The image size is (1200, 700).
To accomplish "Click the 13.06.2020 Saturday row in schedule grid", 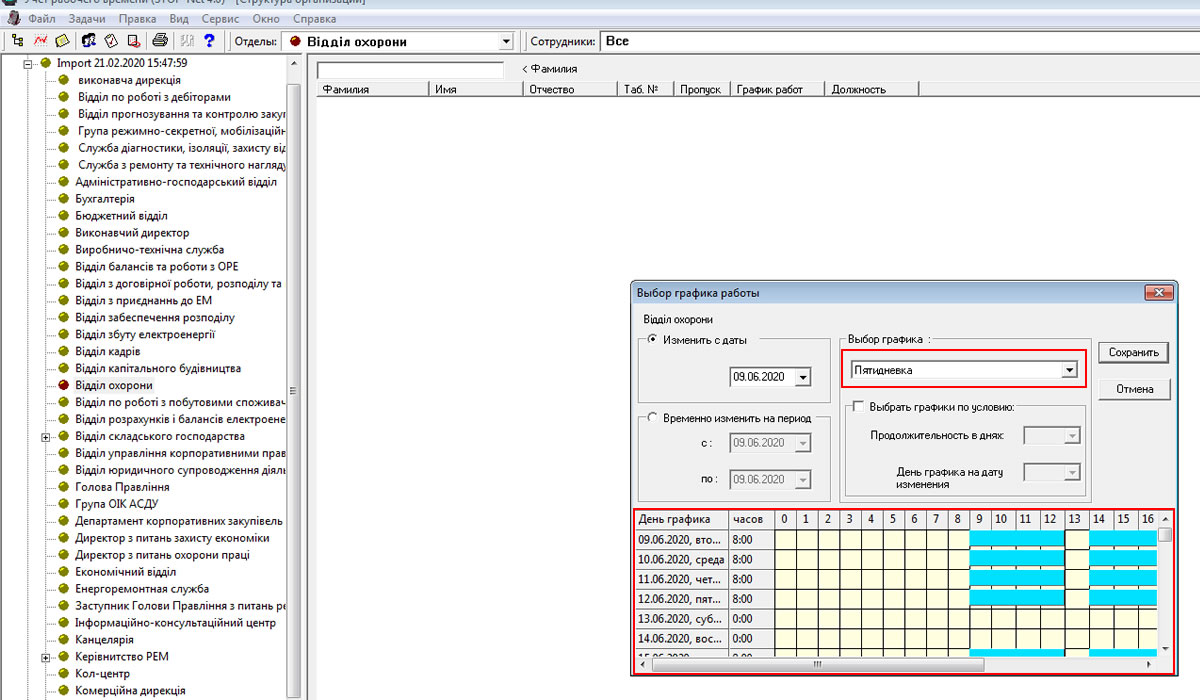I will pos(895,618).
